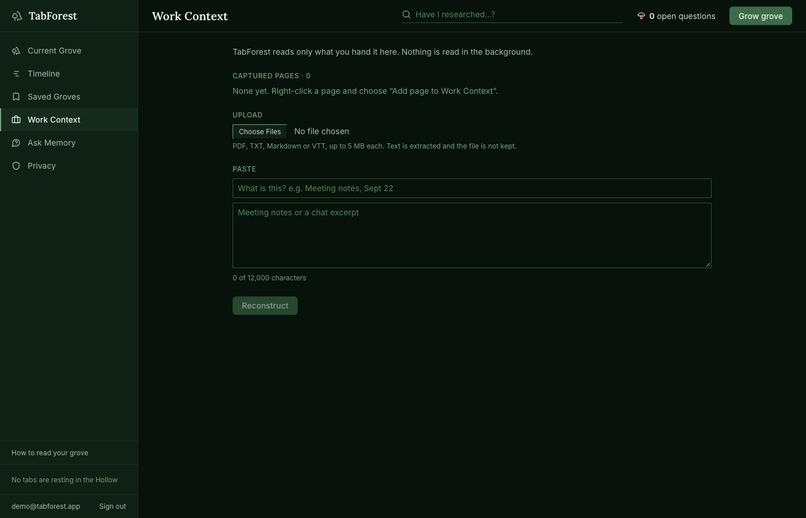Click the demo@tabforest.app account text
Screen dimensions: 806x518
pos(46,506)
